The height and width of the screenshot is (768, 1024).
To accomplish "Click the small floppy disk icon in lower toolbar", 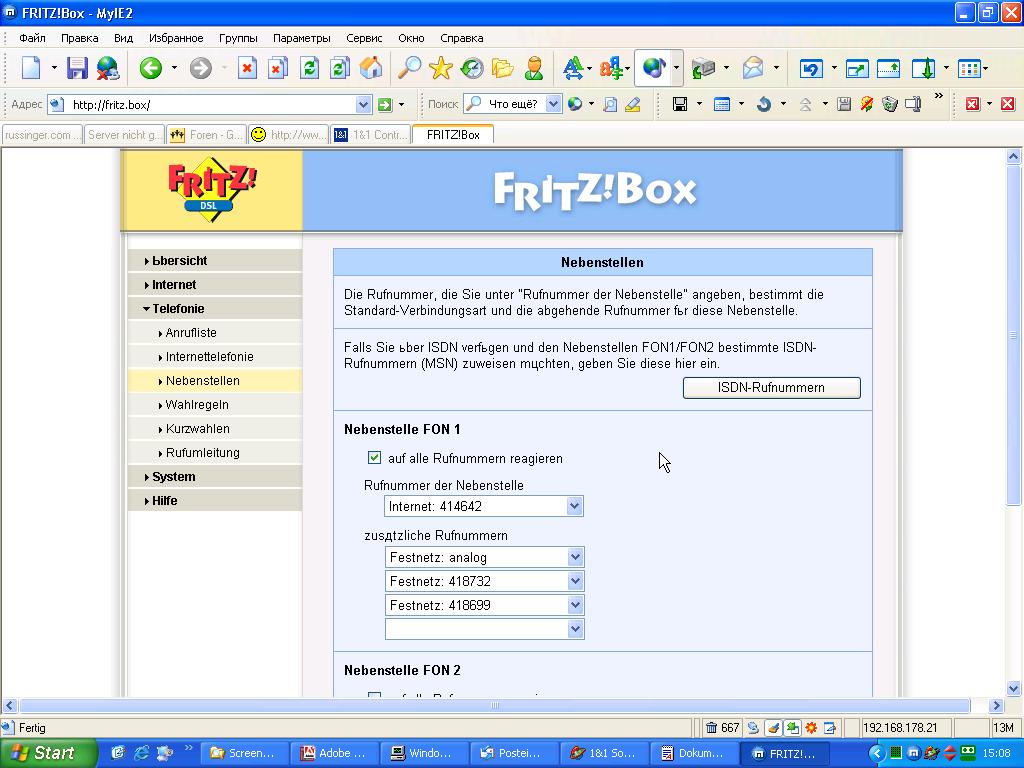I will (x=680, y=104).
